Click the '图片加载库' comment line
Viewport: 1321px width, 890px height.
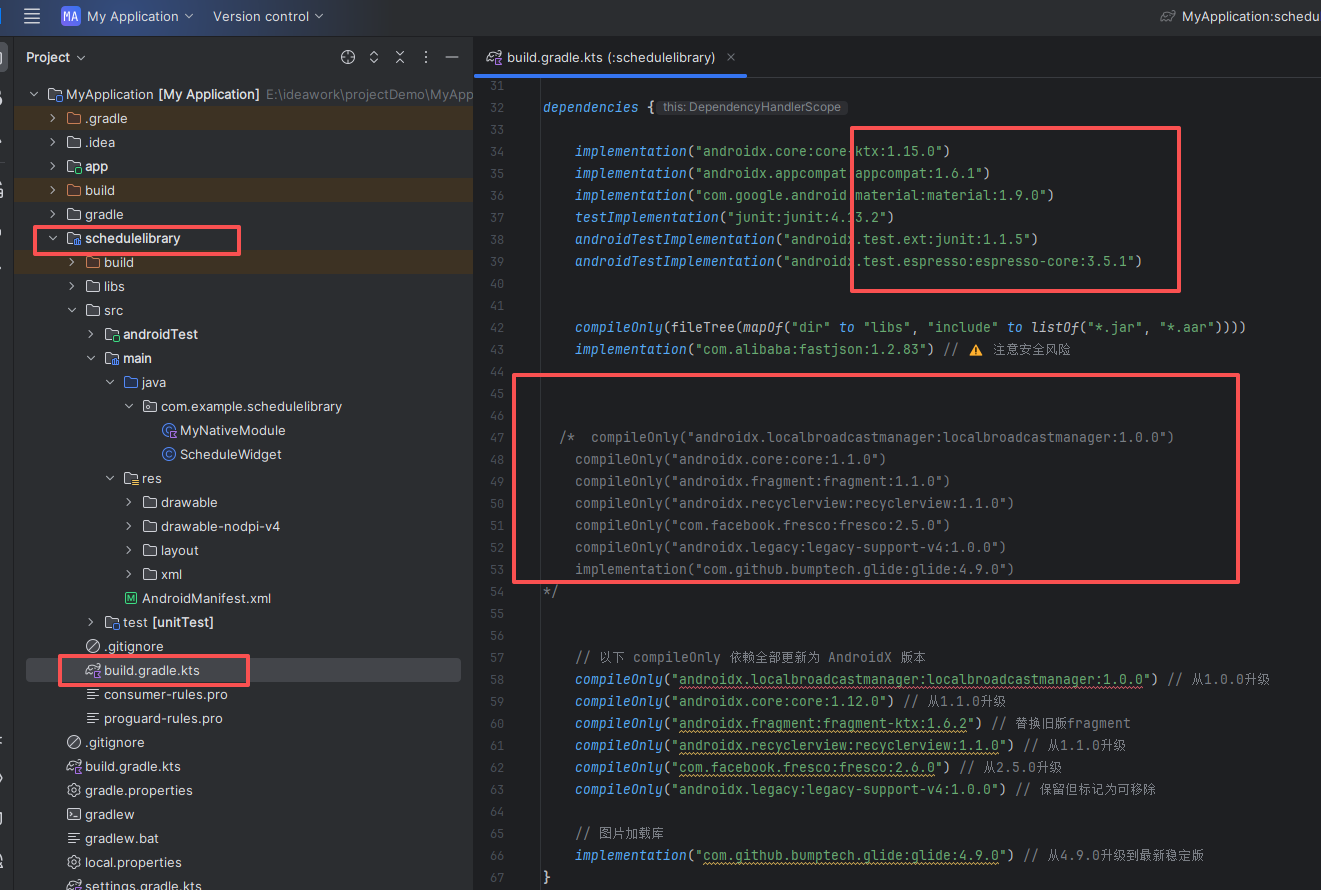point(619,833)
